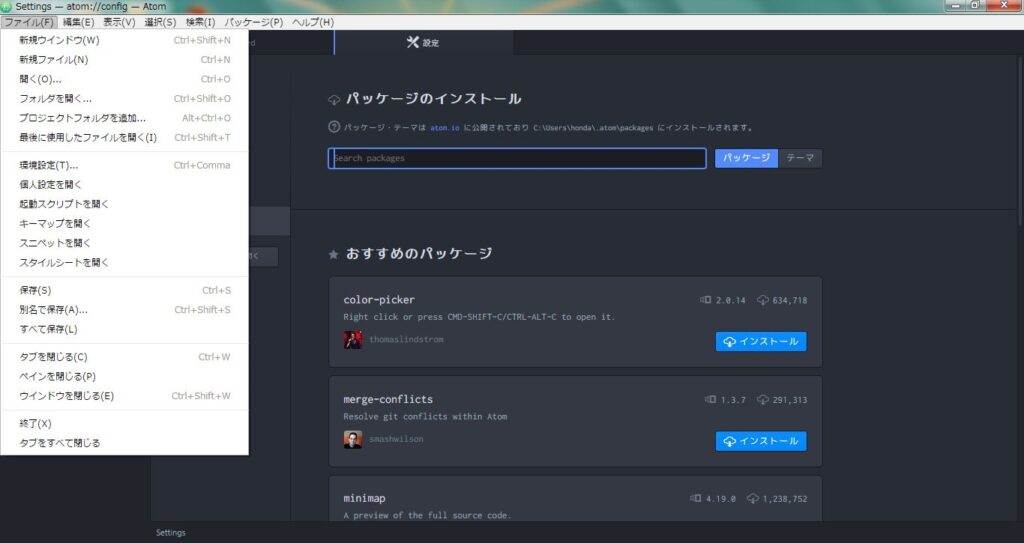Install the color-picker package

click(x=761, y=342)
